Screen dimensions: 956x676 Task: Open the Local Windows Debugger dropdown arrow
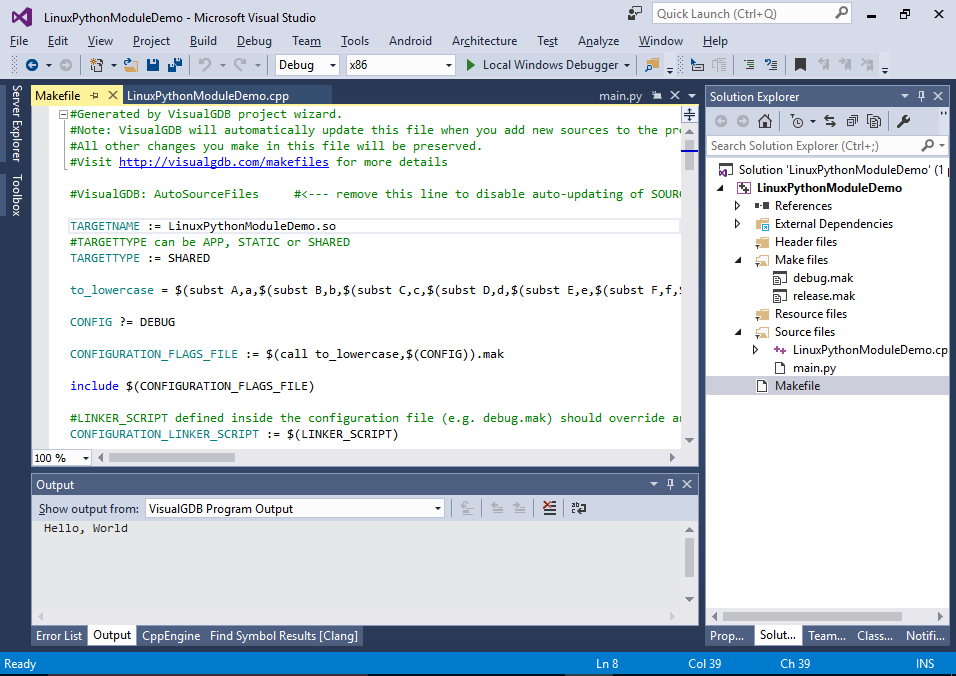(627, 65)
